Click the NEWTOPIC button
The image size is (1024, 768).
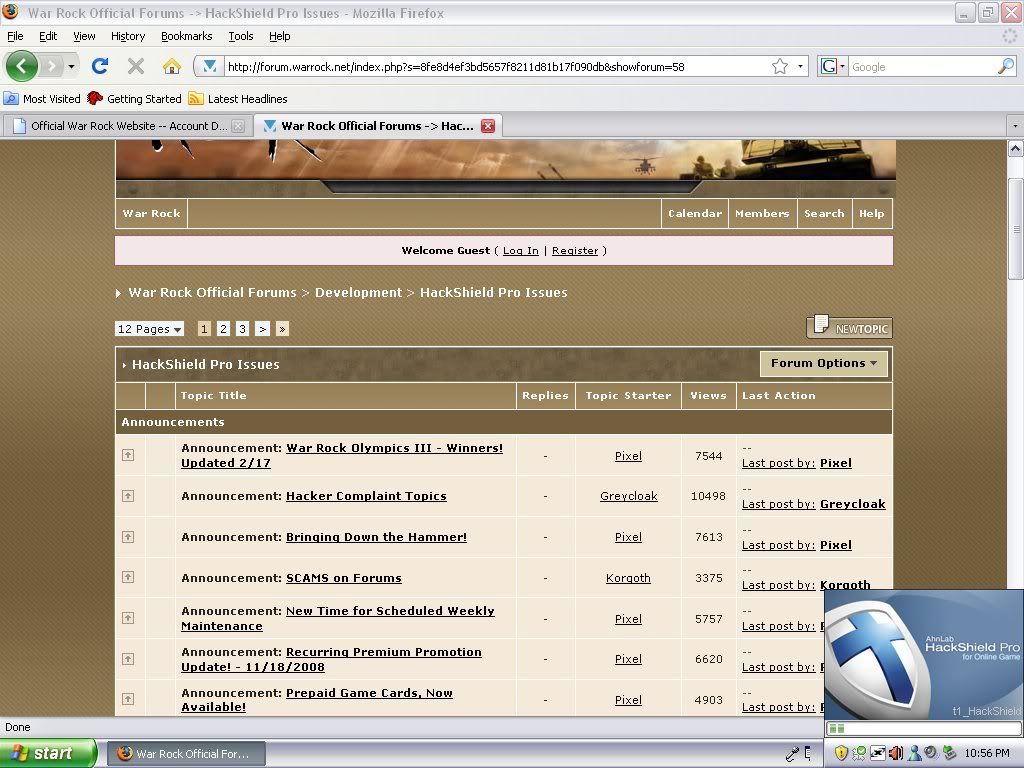pos(849,327)
